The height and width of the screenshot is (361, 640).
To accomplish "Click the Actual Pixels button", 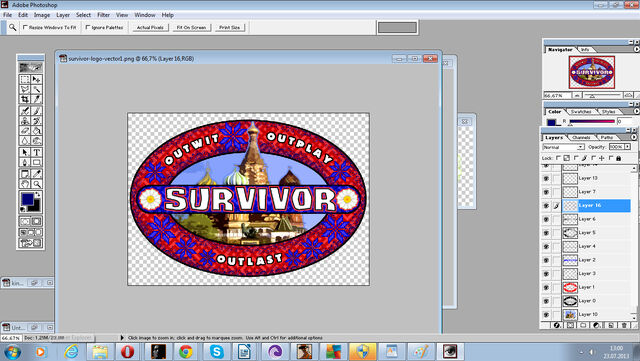I will [x=150, y=27].
